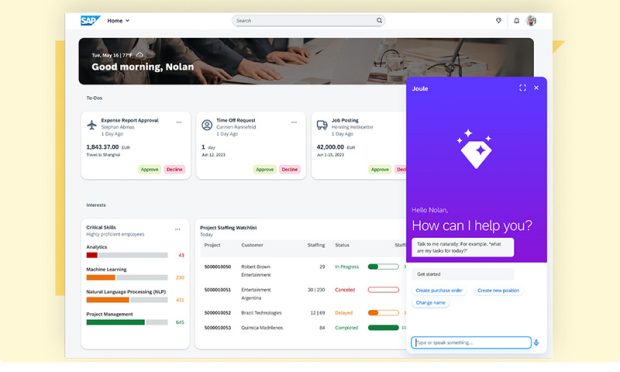Viewport: 620px width, 372px height.
Task: Open the Home dropdown menu
Action: coord(118,21)
